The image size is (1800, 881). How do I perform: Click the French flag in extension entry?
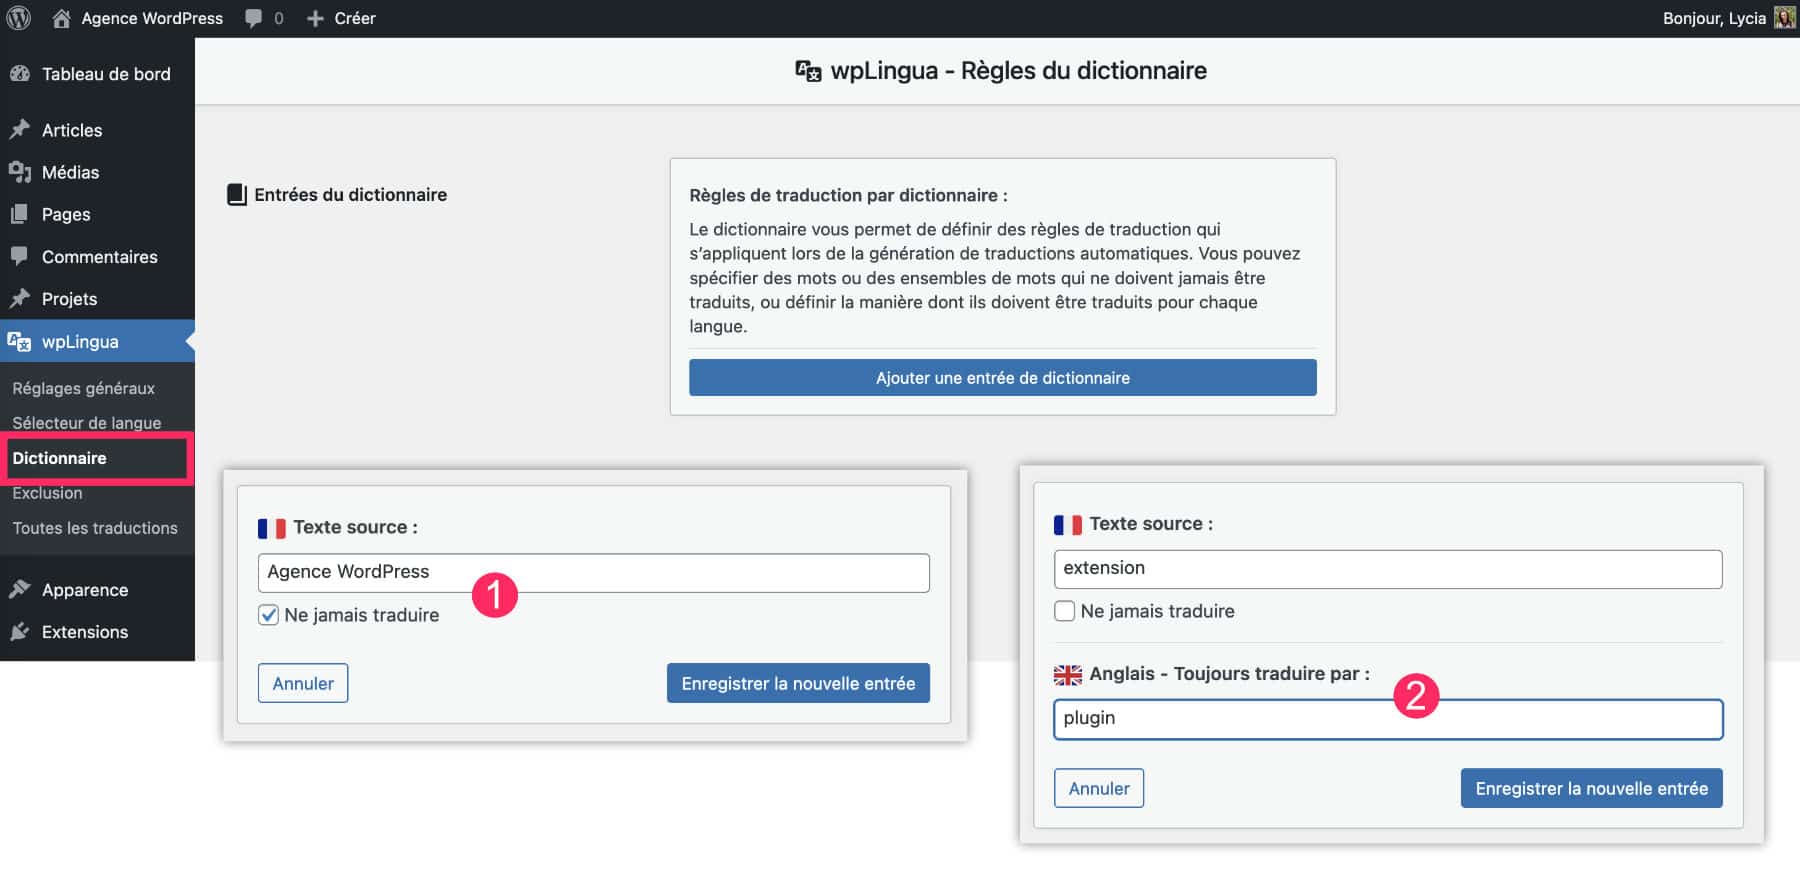1067,524
